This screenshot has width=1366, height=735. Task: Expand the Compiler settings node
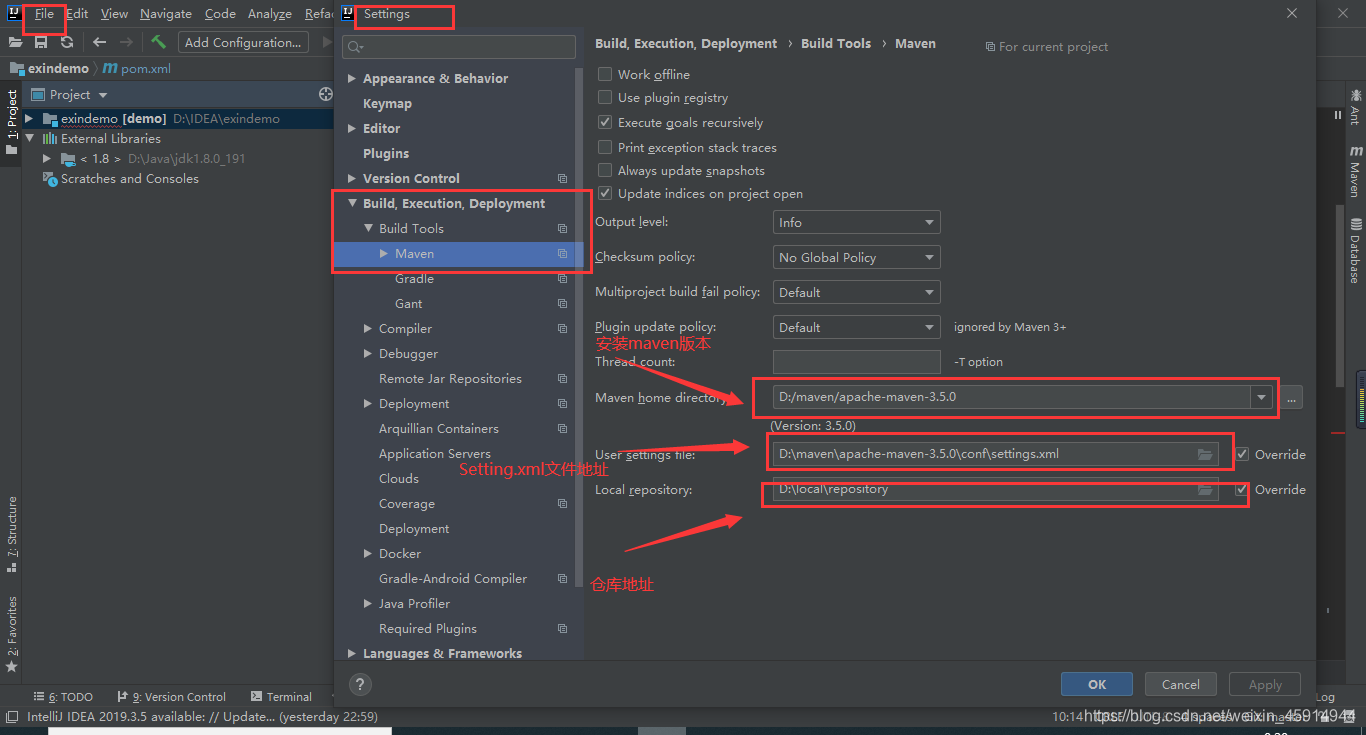tap(367, 328)
